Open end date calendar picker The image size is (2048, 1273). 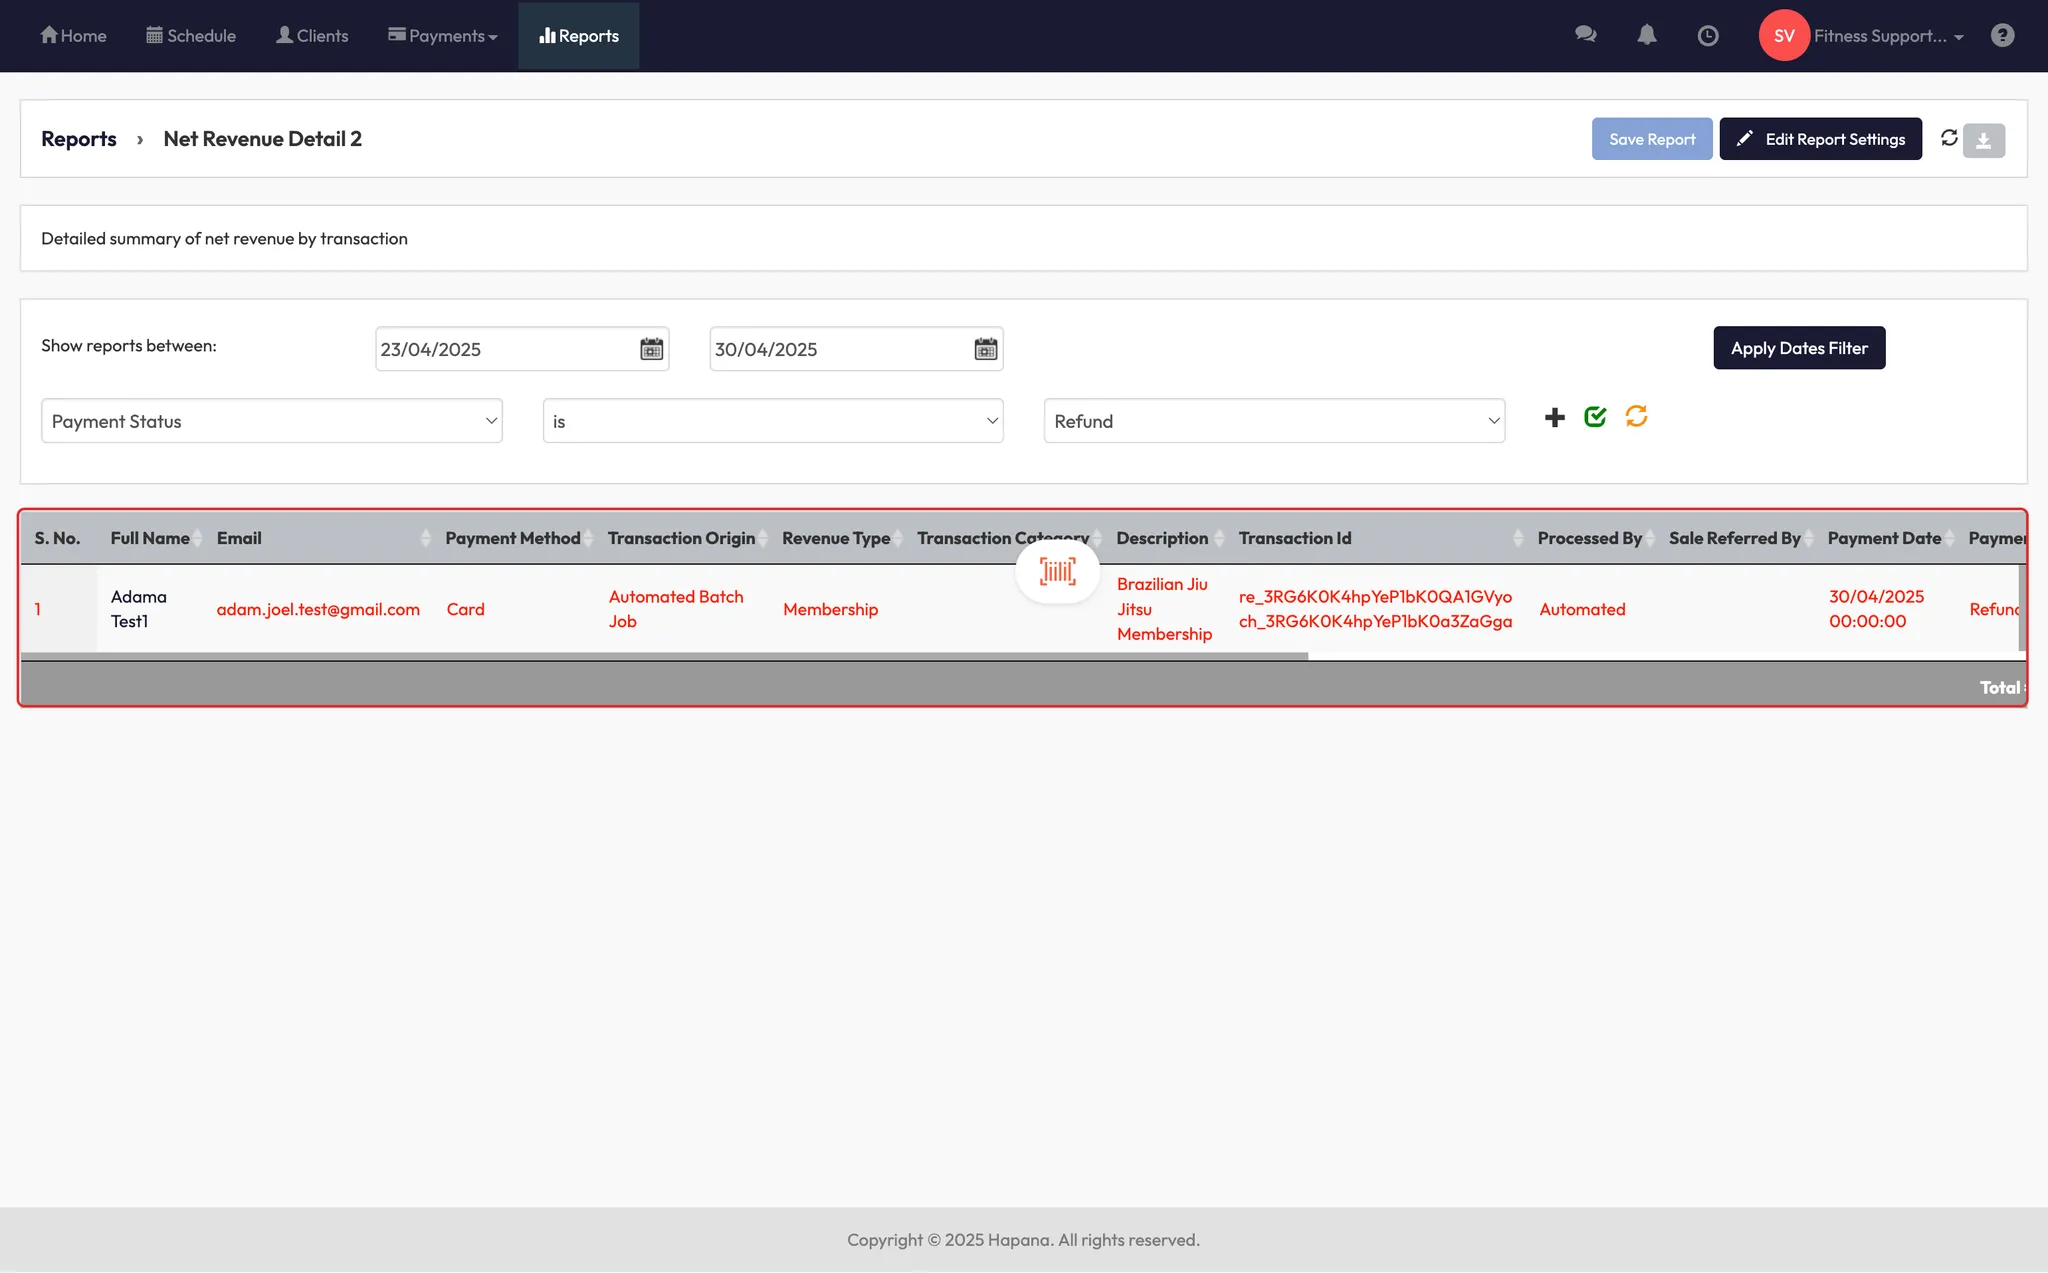985,349
